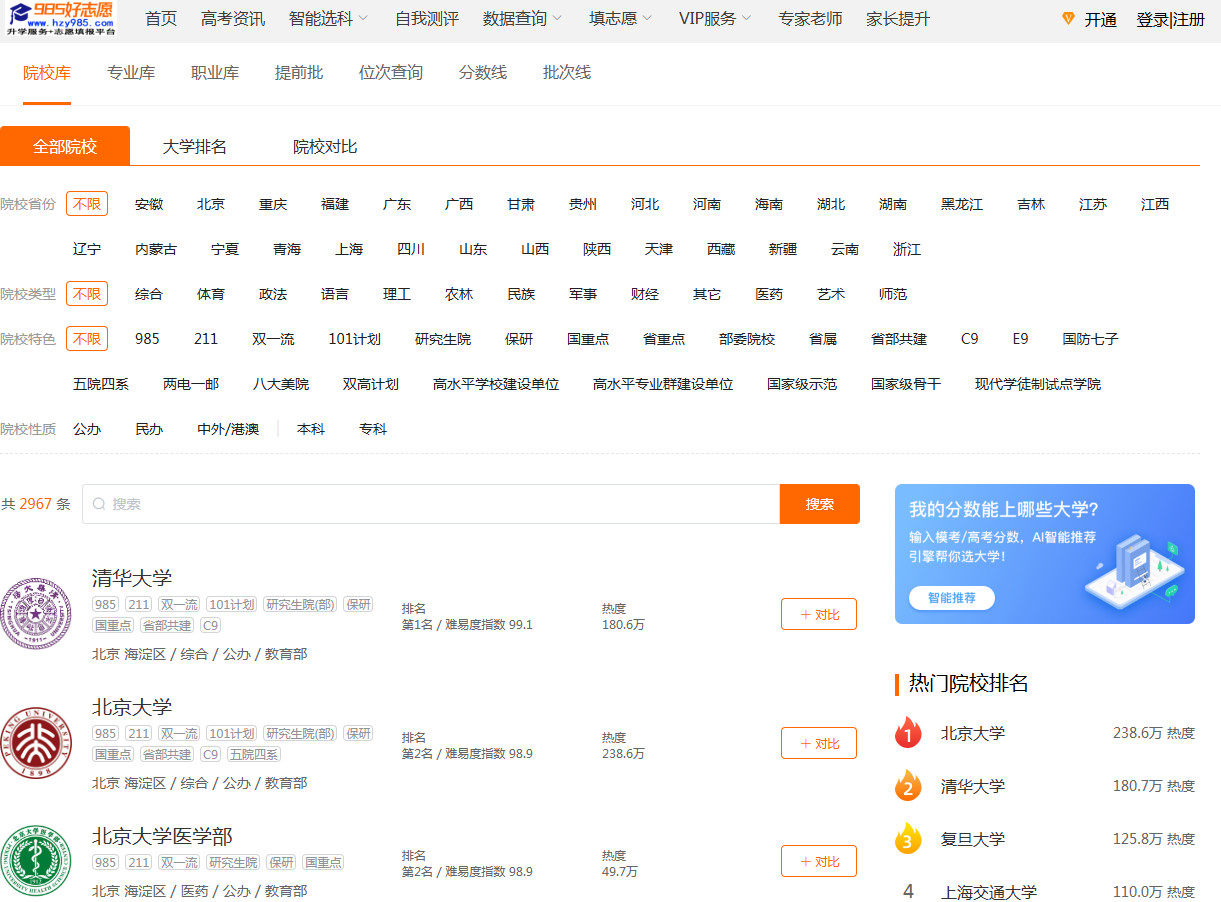Filter school type by 理工
Screen dimensions: 1221x902
pos(397,294)
